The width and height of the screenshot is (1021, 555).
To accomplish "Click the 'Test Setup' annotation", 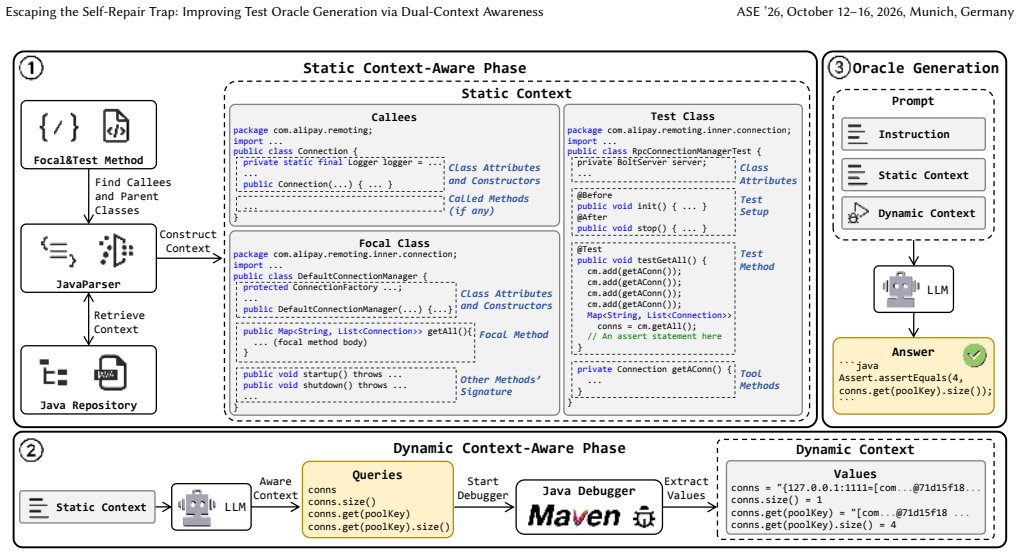I will 754,206.
